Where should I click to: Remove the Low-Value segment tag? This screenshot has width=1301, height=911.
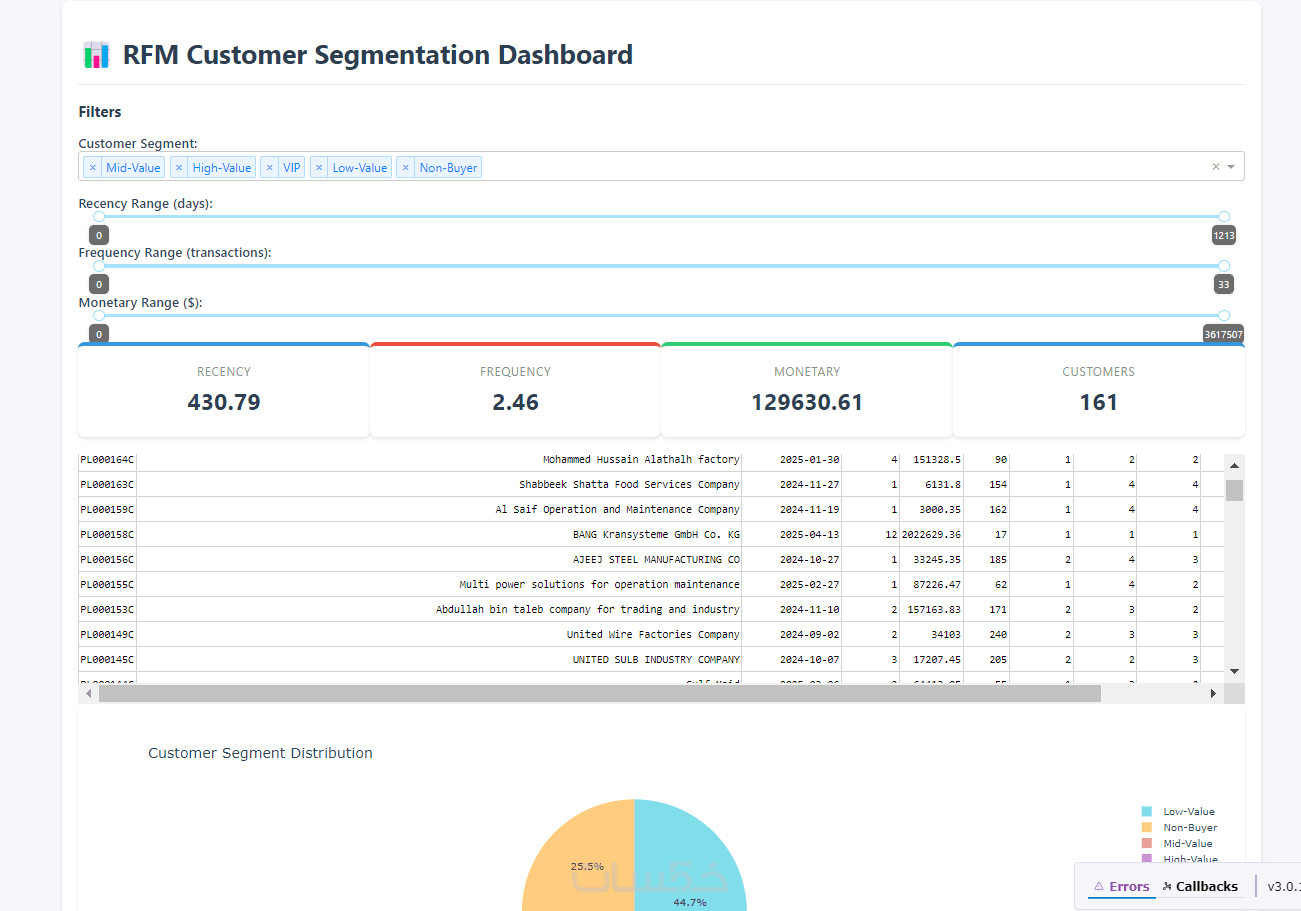coord(319,168)
